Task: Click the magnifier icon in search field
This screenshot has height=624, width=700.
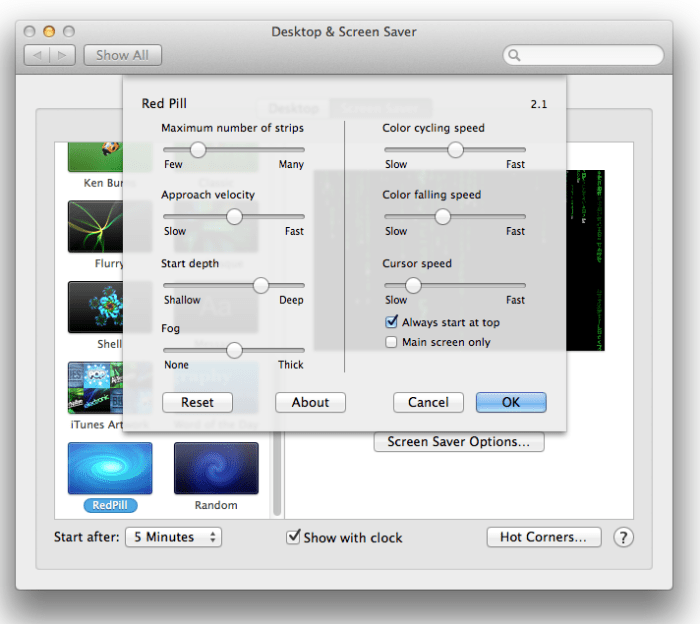Action: [x=517, y=56]
